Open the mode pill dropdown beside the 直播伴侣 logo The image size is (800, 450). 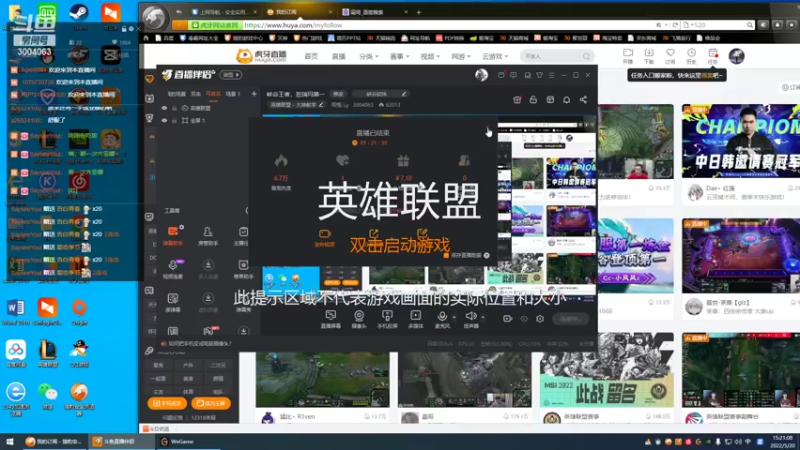tap(231, 75)
